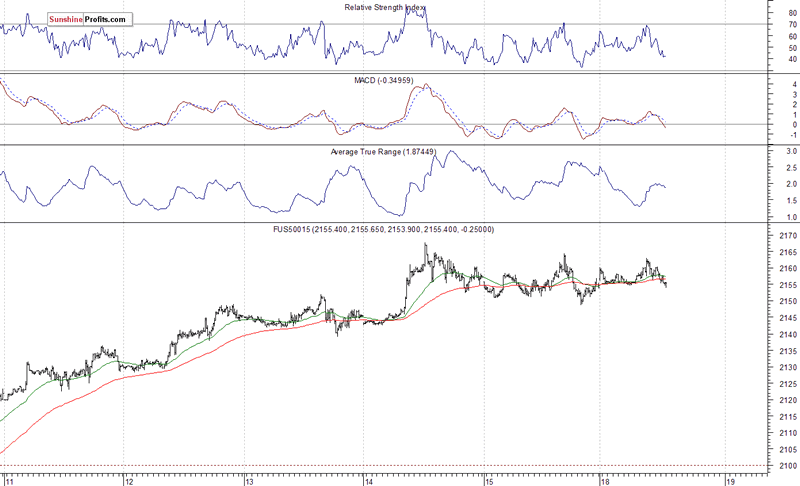Click date label 15 on the time axis
The width and height of the screenshot is (800, 486).
[488, 480]
